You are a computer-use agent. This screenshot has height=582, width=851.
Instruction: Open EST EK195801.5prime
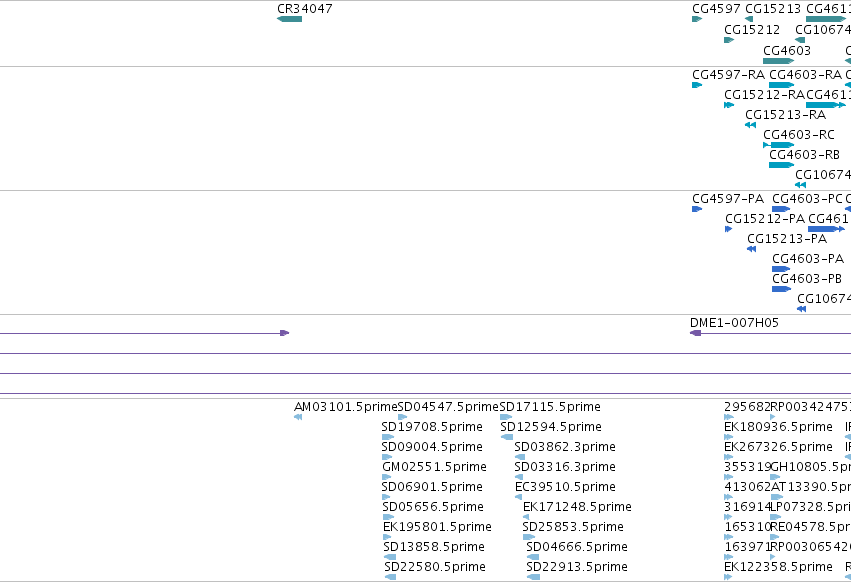387,537
